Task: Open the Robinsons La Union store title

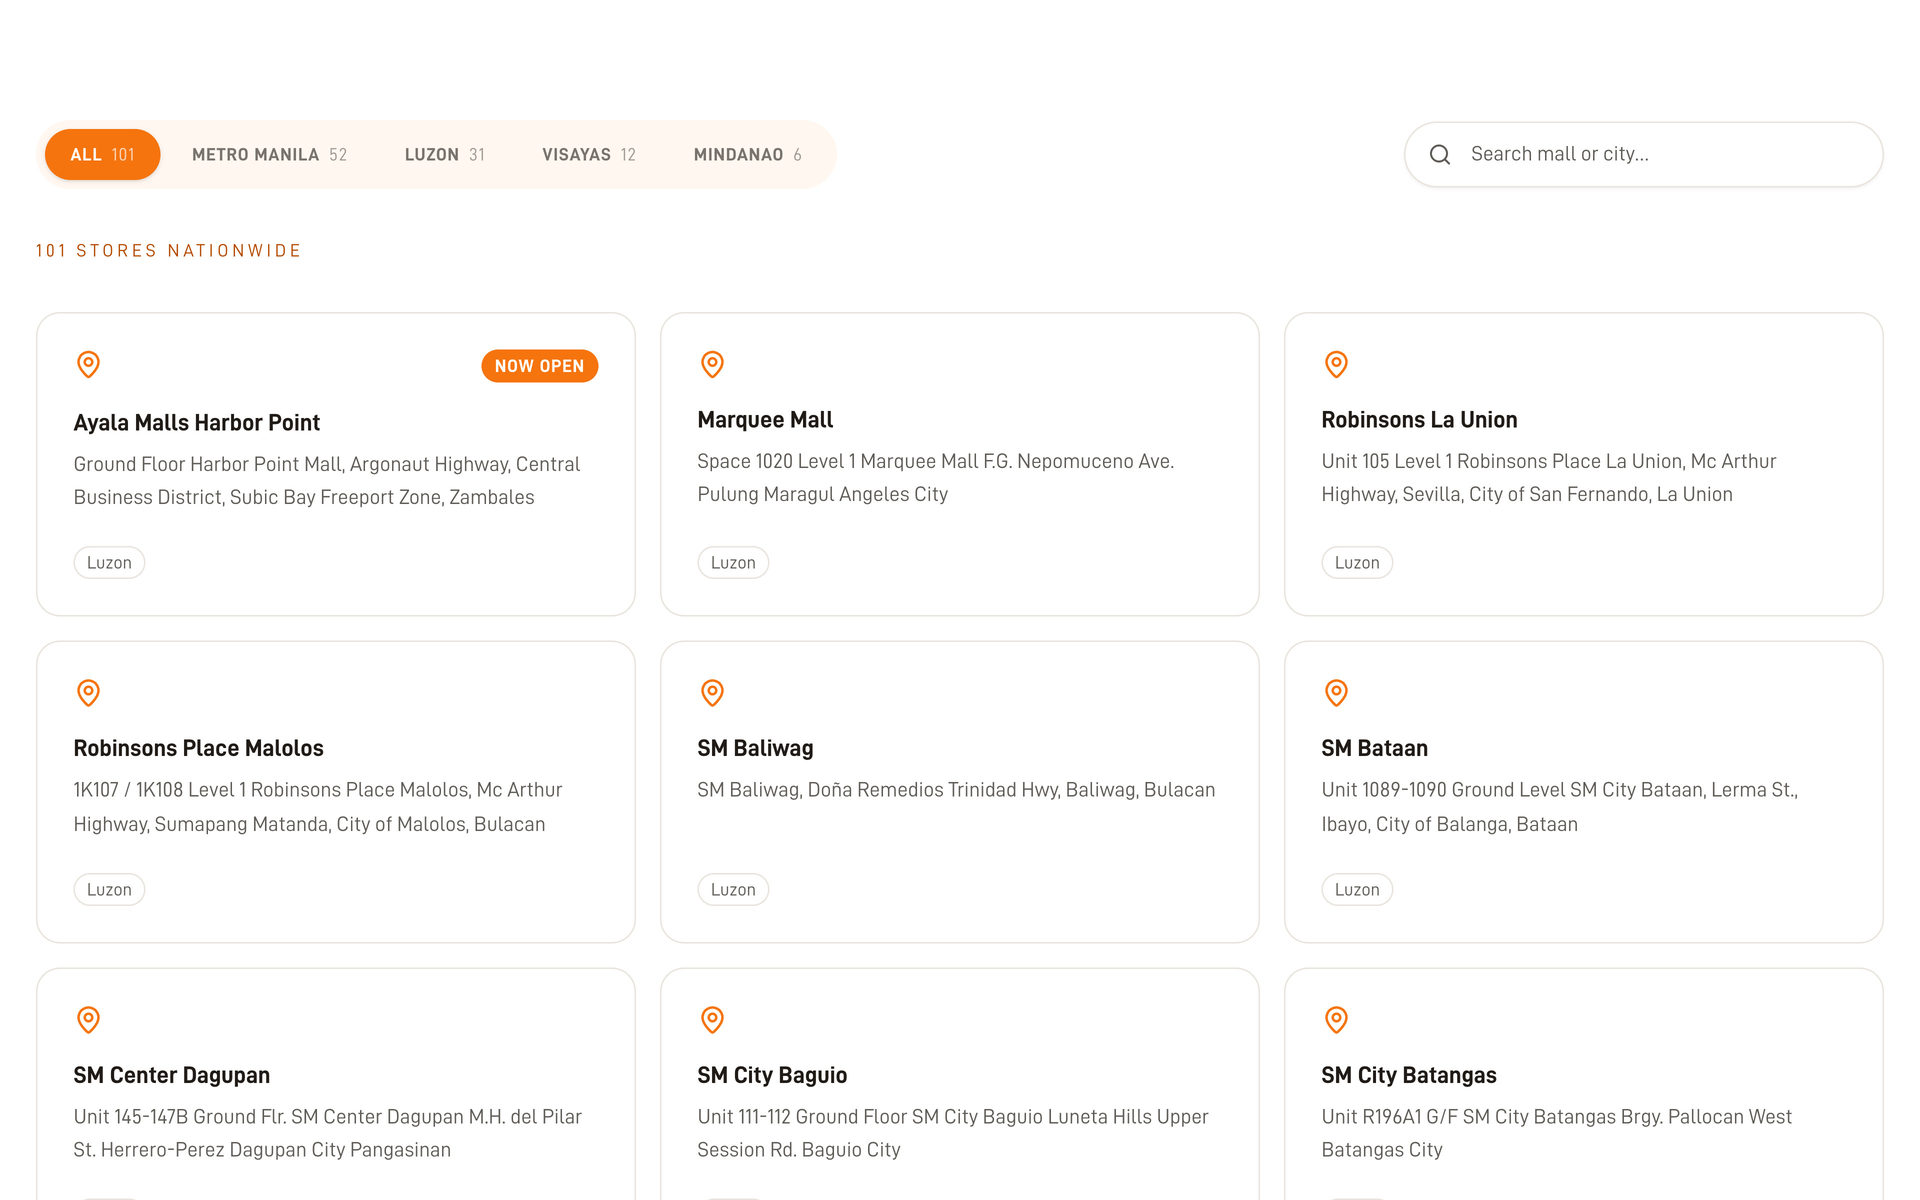Action: click(x=1419, y=420)
